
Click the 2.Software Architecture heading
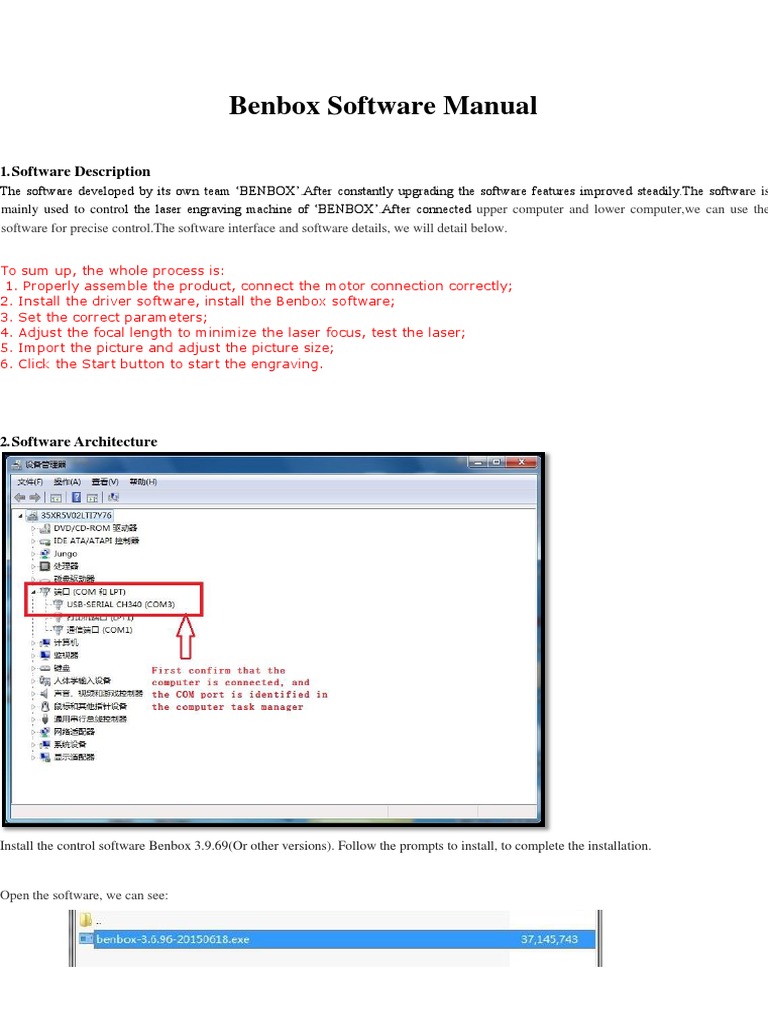[78, 441]
